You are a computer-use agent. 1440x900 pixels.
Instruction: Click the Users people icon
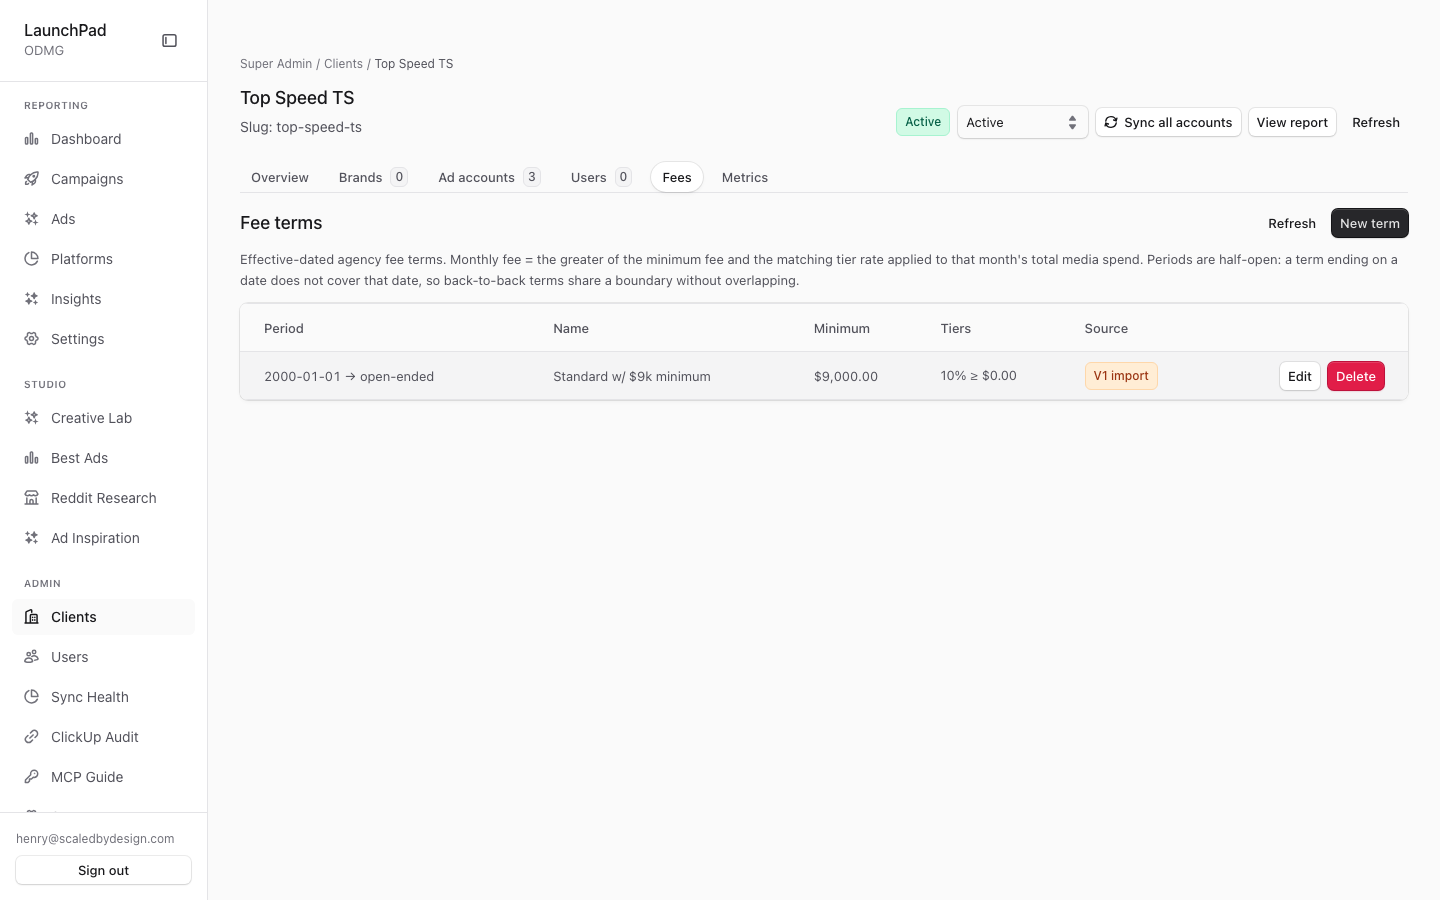tap(32, 657)
